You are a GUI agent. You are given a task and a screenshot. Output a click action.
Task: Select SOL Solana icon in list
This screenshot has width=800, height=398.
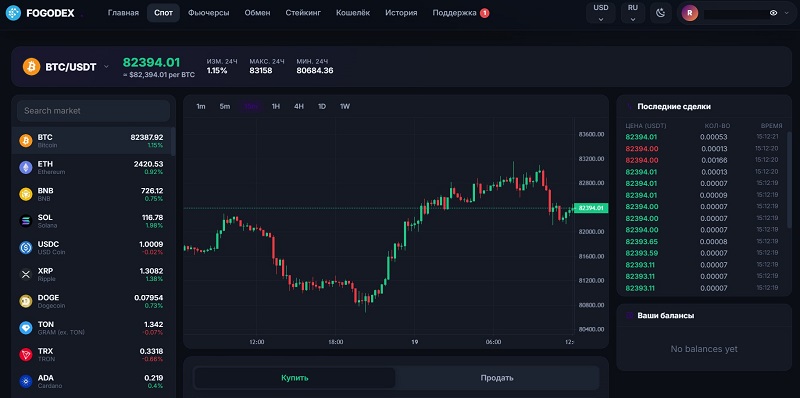coord(26,221)
